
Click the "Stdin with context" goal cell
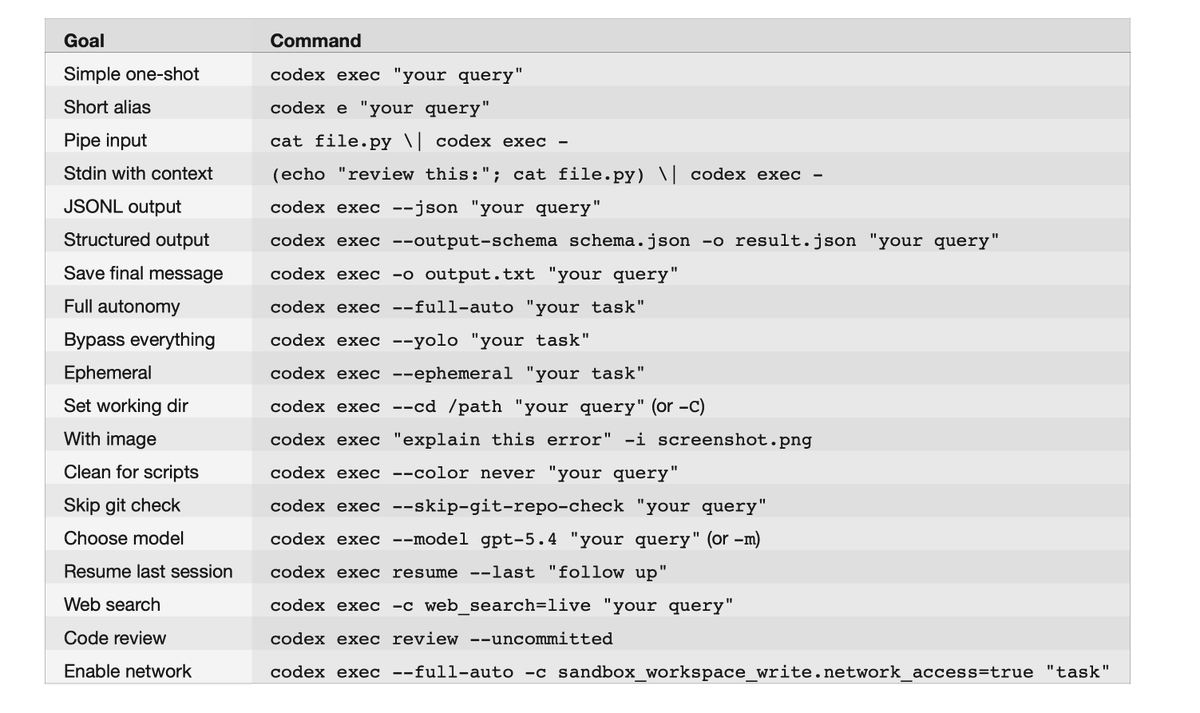[x=138, y=174]
